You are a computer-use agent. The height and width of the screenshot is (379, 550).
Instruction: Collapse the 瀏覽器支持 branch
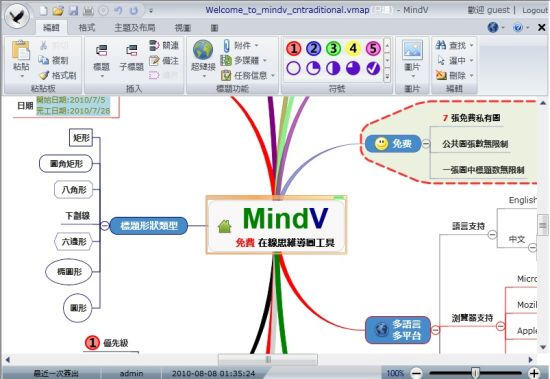point(501,326)
